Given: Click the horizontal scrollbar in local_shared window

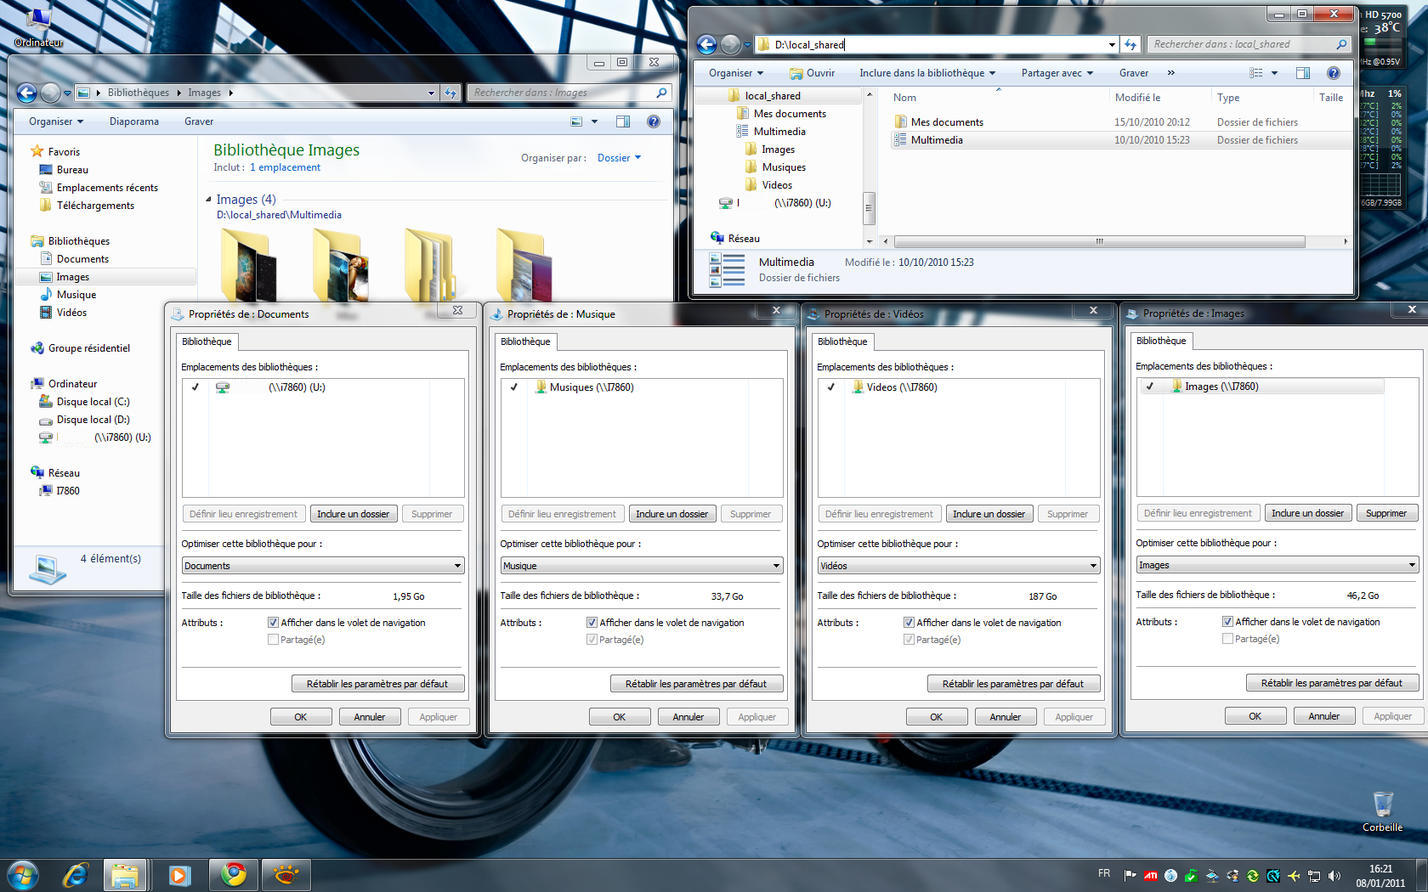Looking at the screenshot, I should point(1098,241).
